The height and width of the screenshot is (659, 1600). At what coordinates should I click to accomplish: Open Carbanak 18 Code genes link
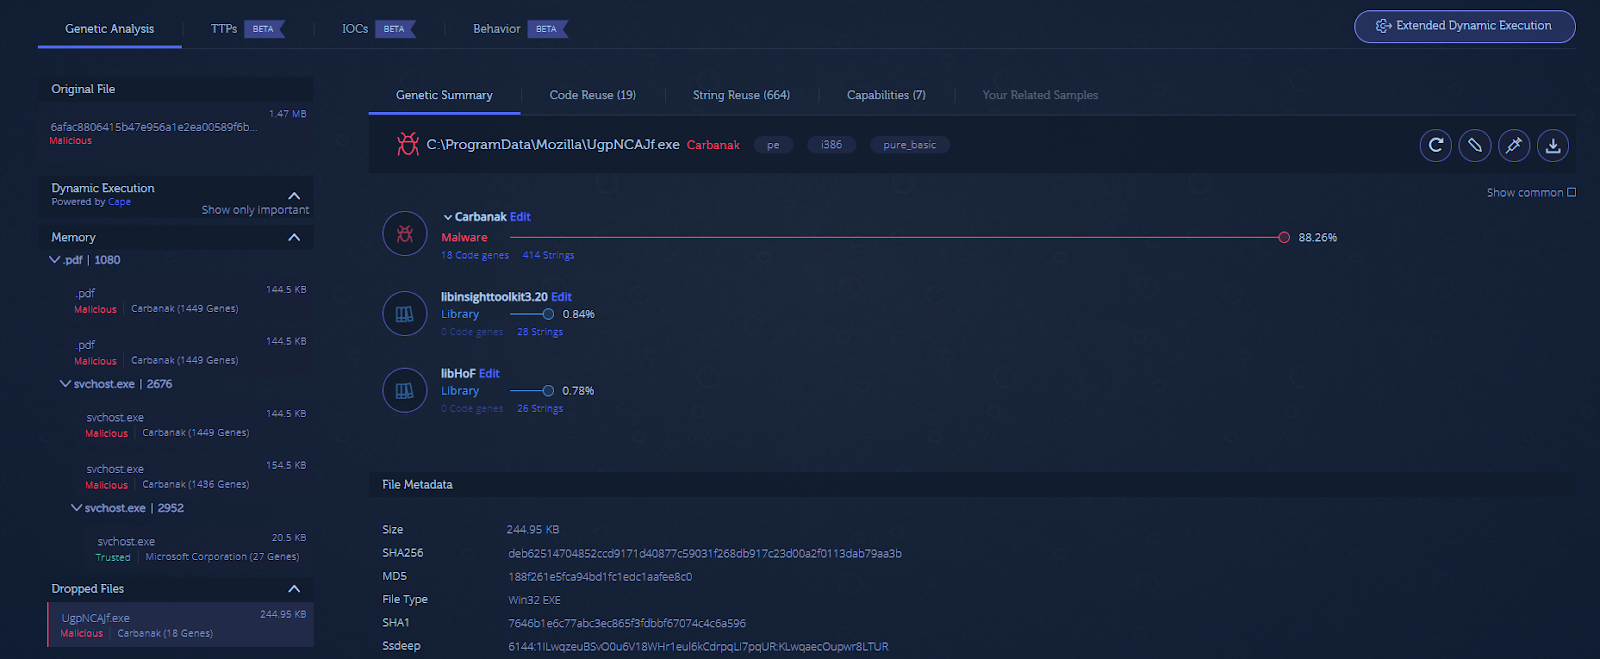pos(475,255)
